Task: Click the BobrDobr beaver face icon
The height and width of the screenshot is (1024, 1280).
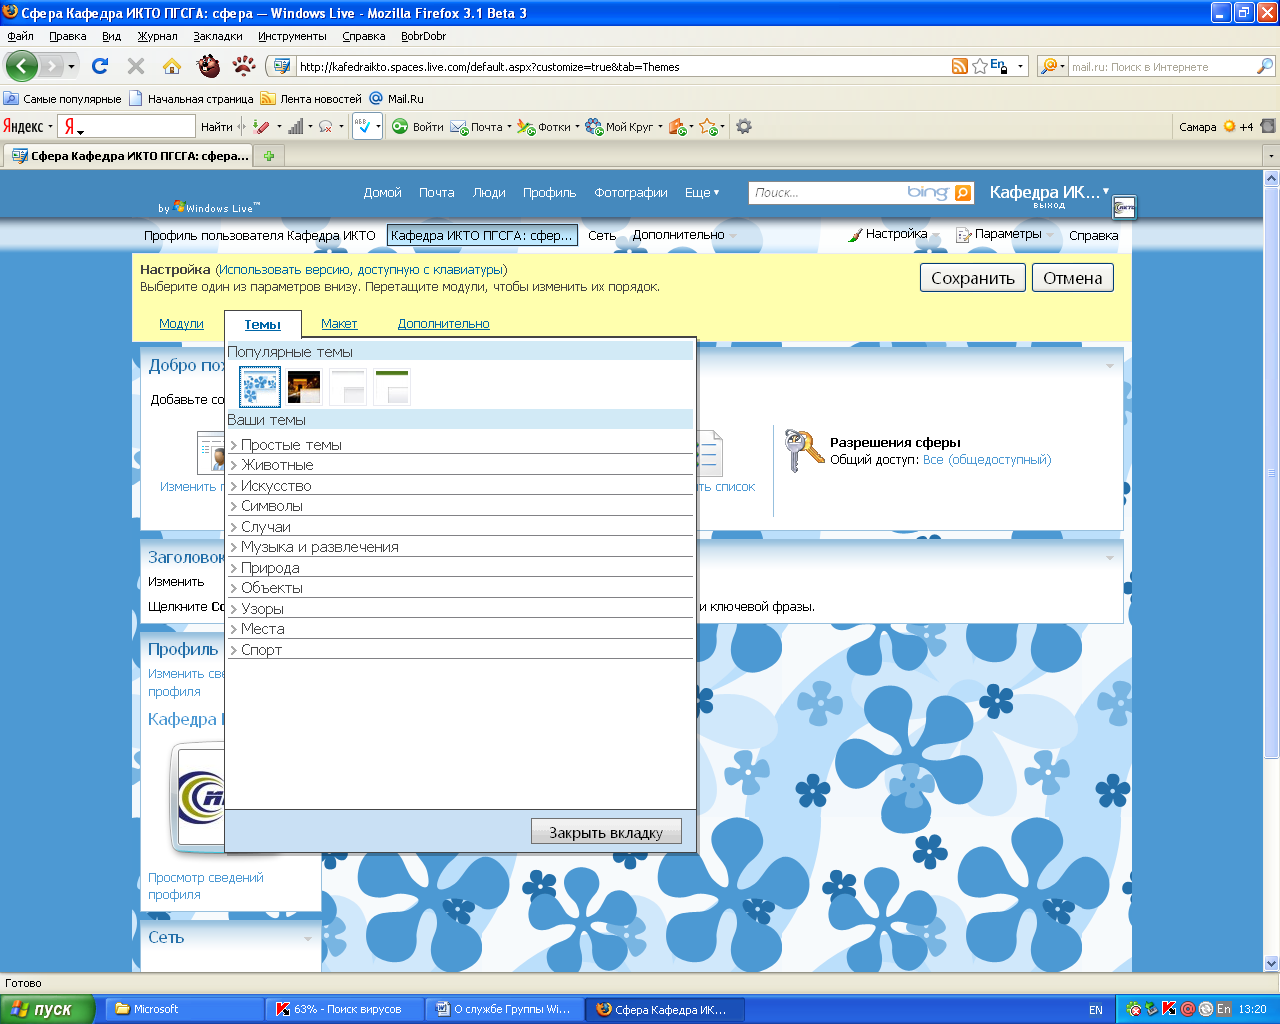Action: tap(208, 66)
